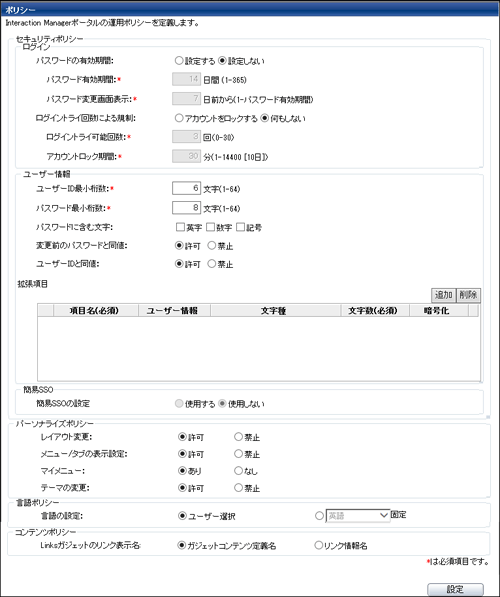Select 使用する for simple SSO
Screen dimensions: 500x597
point(179,404)
